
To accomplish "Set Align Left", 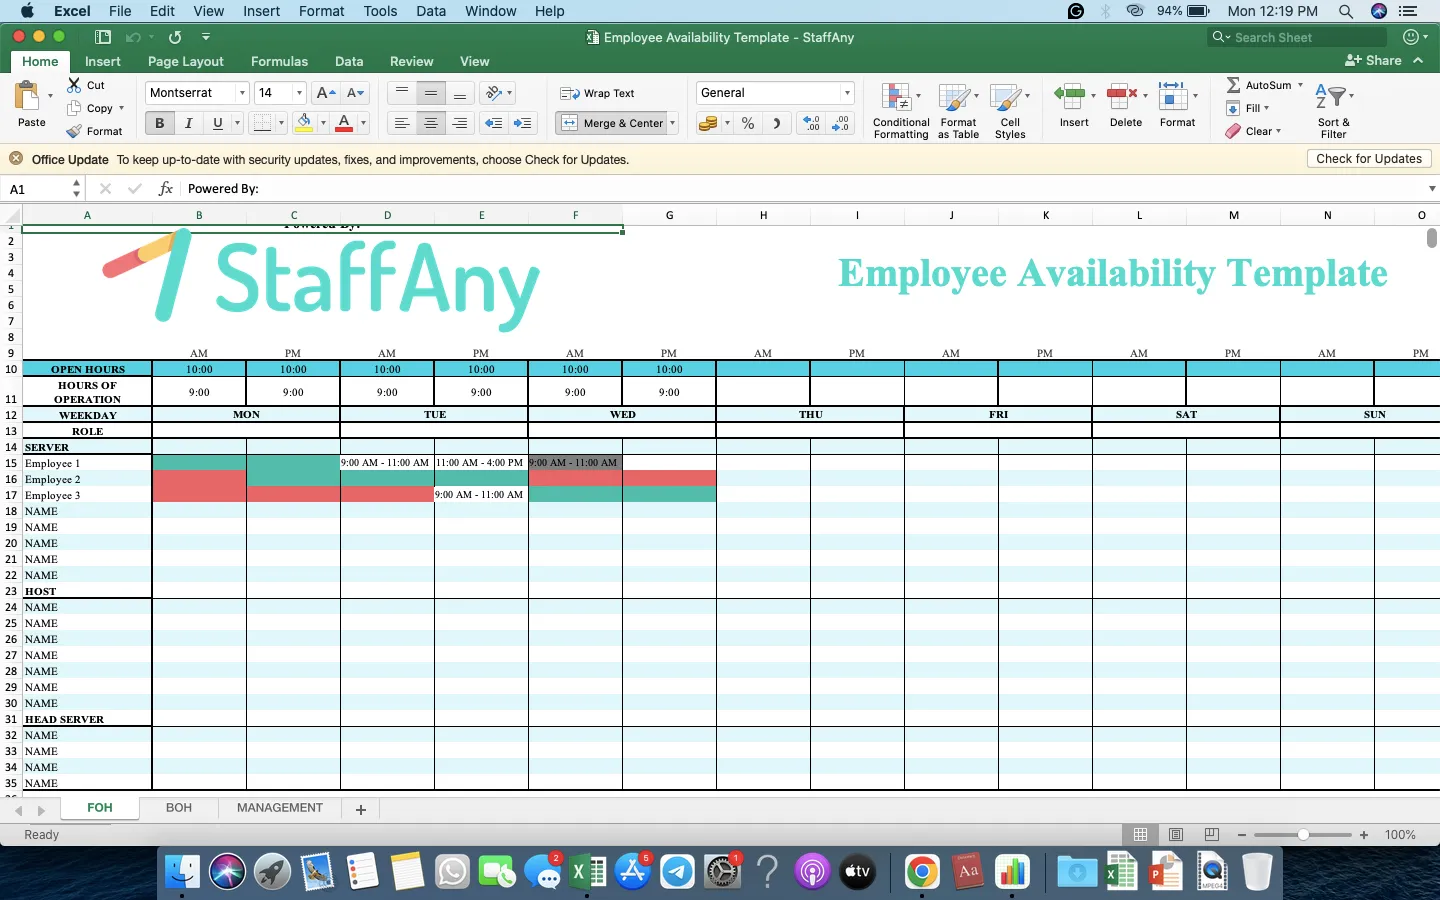I will click(x=402, y=123).
